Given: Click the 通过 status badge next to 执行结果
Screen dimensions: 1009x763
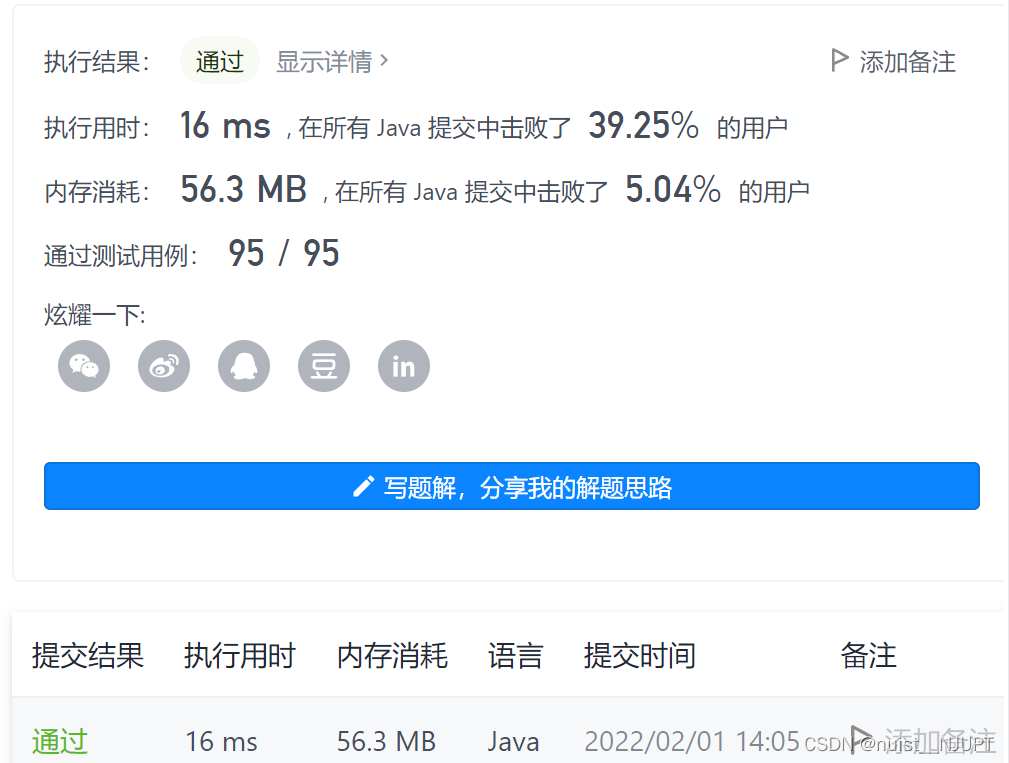Looking at the screenshot, I should point(219,61).
